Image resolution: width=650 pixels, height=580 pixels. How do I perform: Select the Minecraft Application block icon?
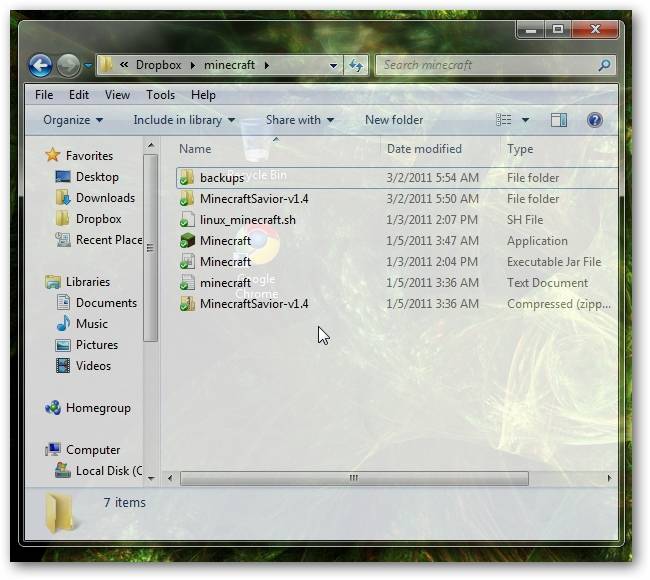[x=187, y=240]
